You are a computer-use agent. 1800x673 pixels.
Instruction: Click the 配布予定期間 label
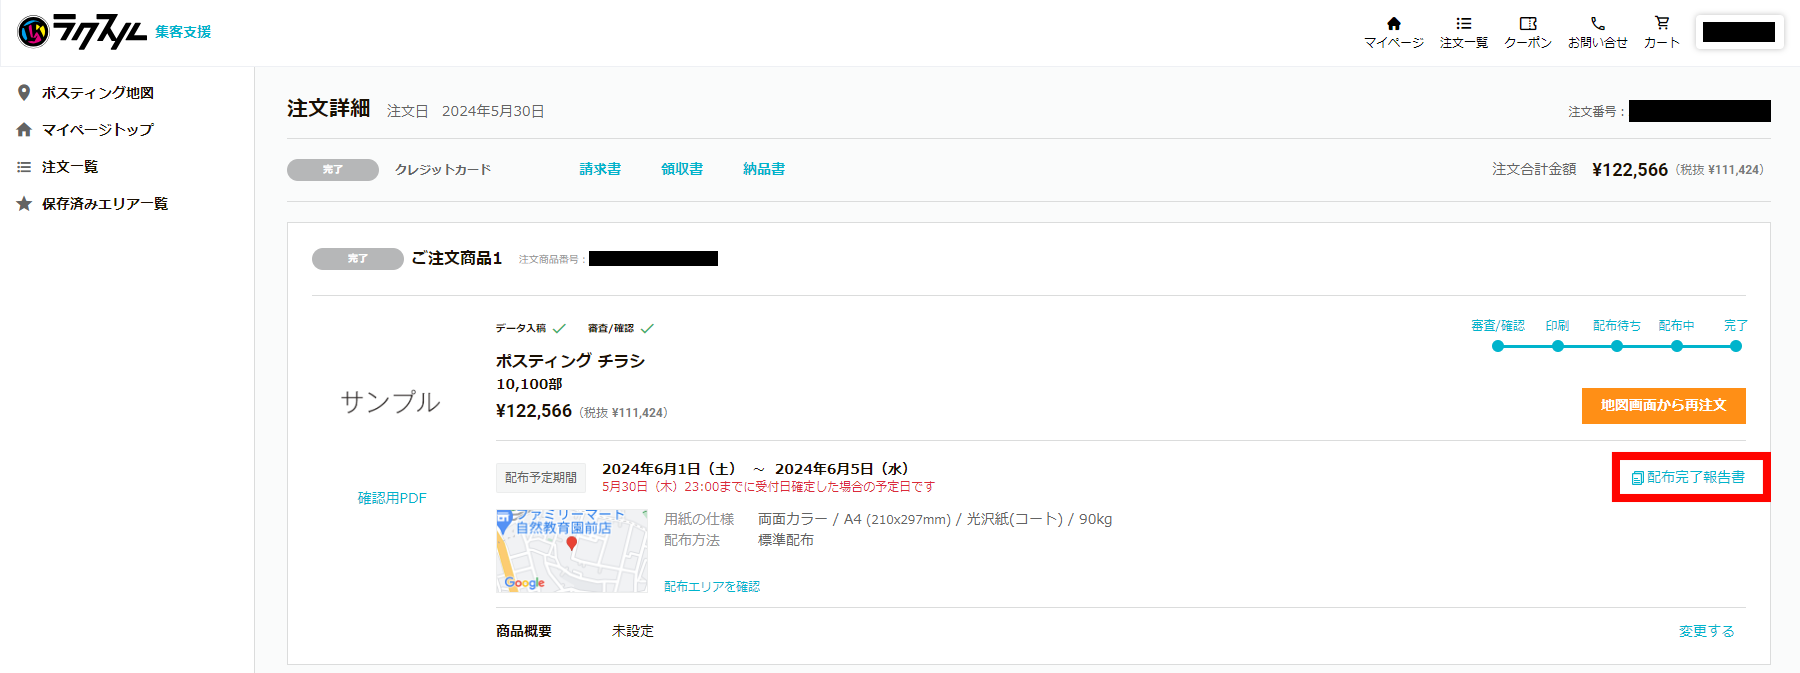click(541, 478)
